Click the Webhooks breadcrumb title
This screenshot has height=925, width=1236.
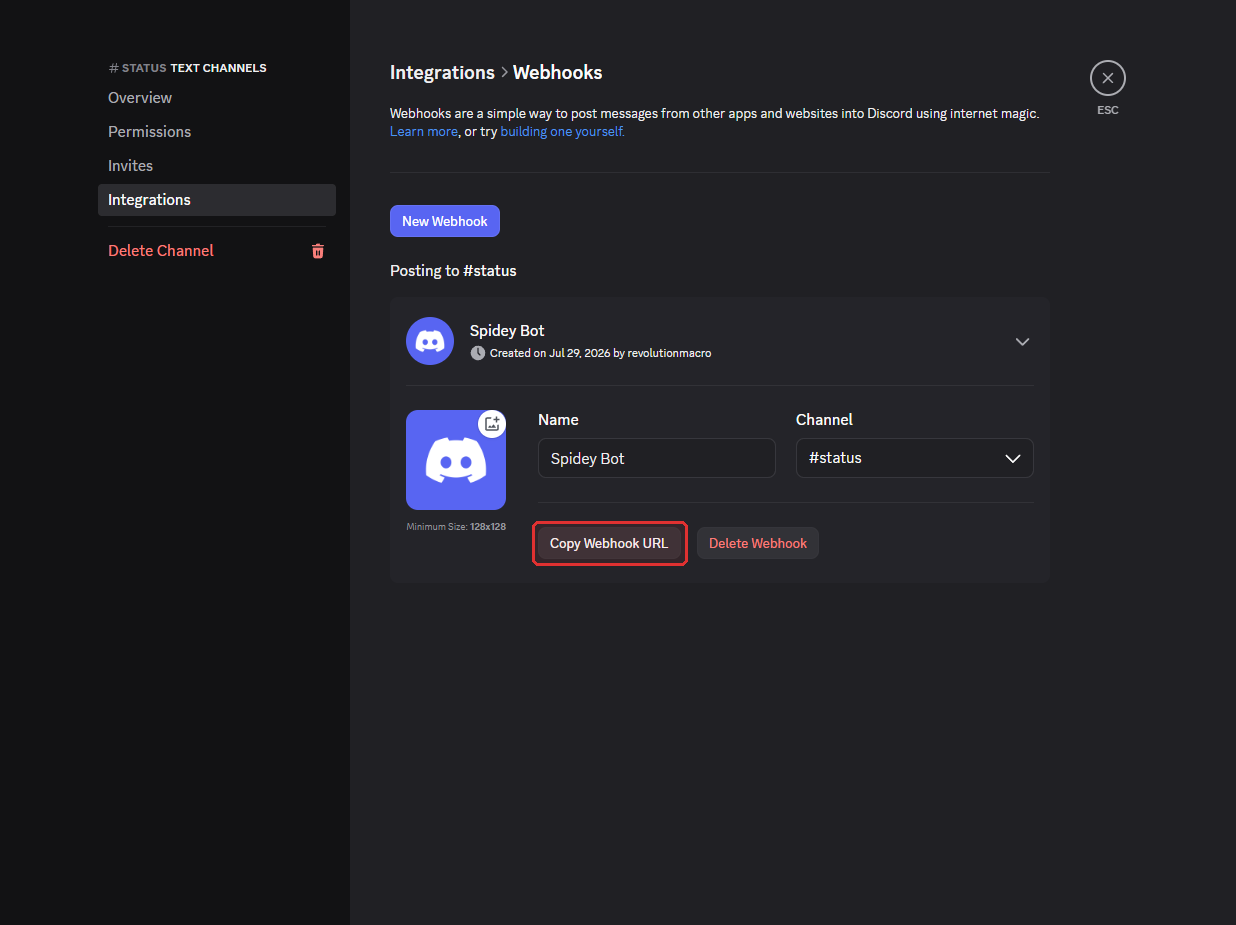[x=557, y=73]
